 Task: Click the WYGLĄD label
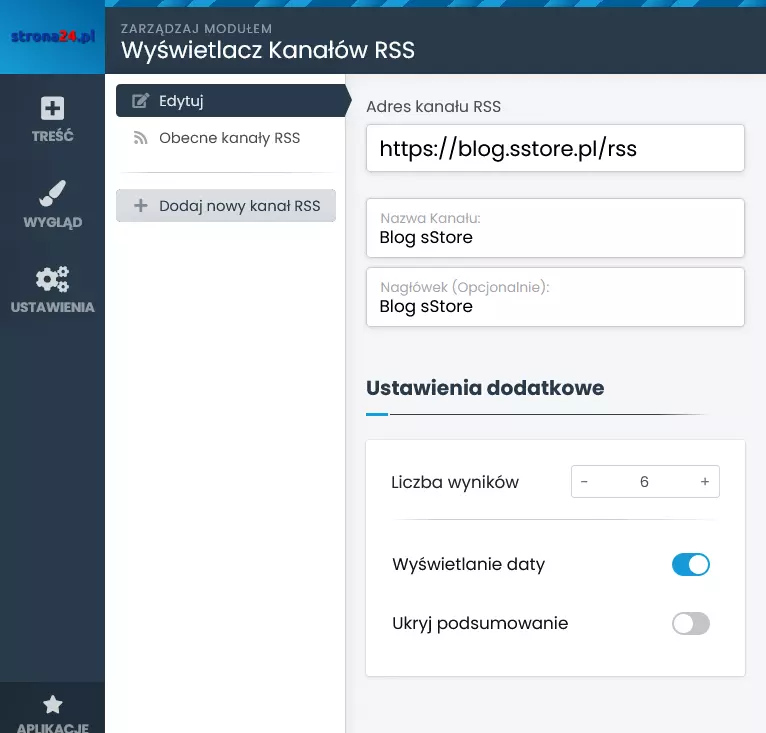[52, 222]
